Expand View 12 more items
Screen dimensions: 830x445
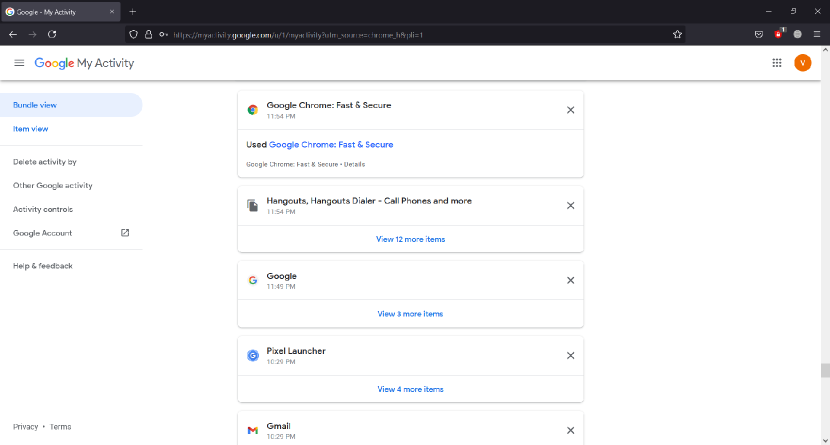click(x=410, y=239)
